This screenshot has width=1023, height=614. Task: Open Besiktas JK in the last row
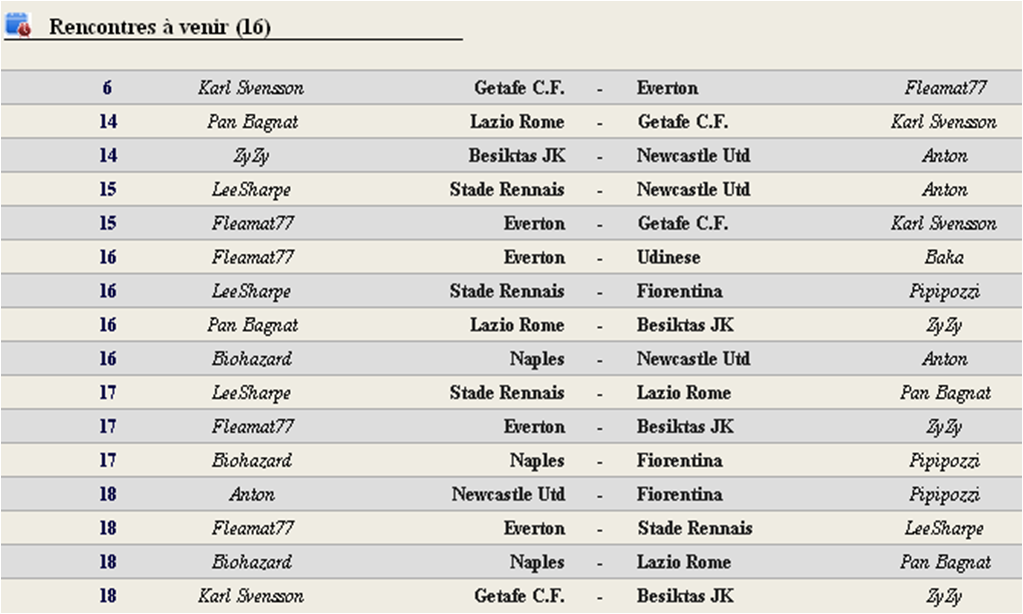(x=685, y=596)
